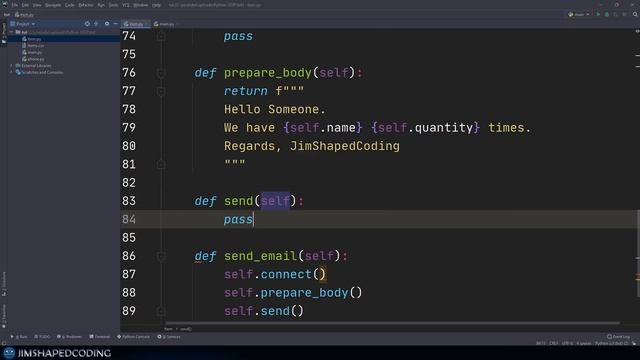The image size is (640, 360).
Task: Click Run with Coverage icon
Action: pyautogui.click(x=616, y=15)
